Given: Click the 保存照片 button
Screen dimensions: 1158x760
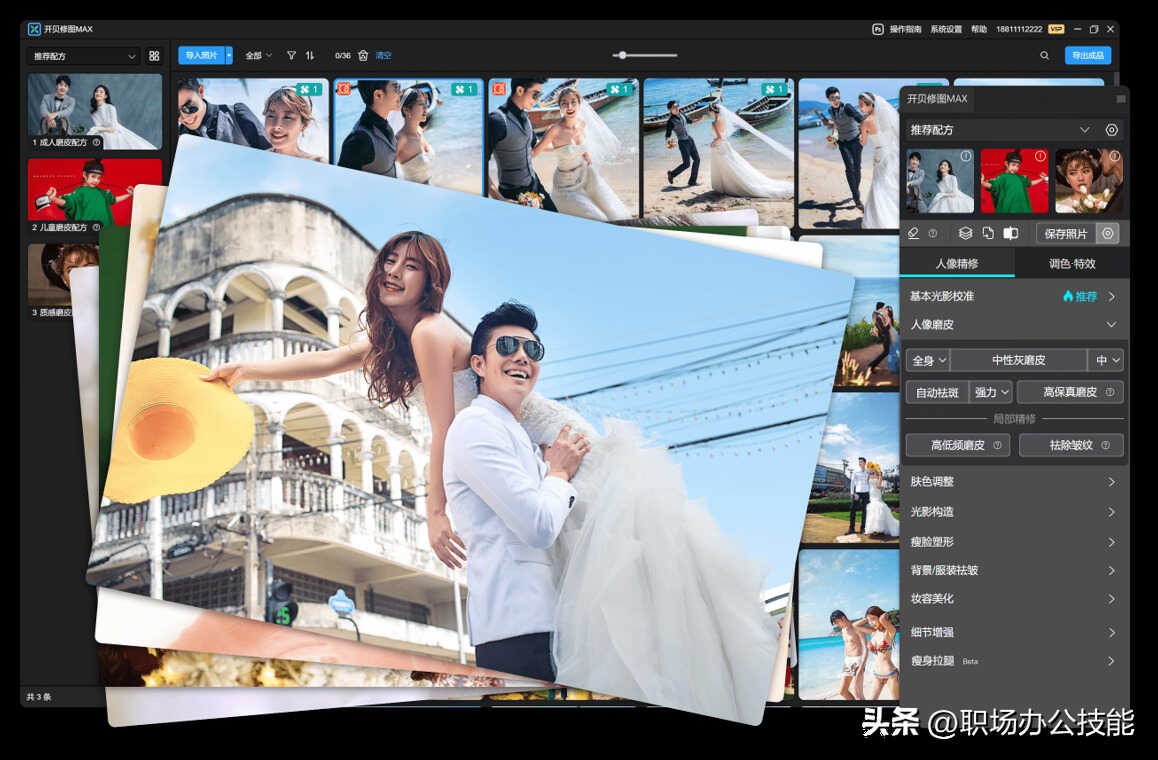Looking at the screenshot, I should (x=1066, y=233).
